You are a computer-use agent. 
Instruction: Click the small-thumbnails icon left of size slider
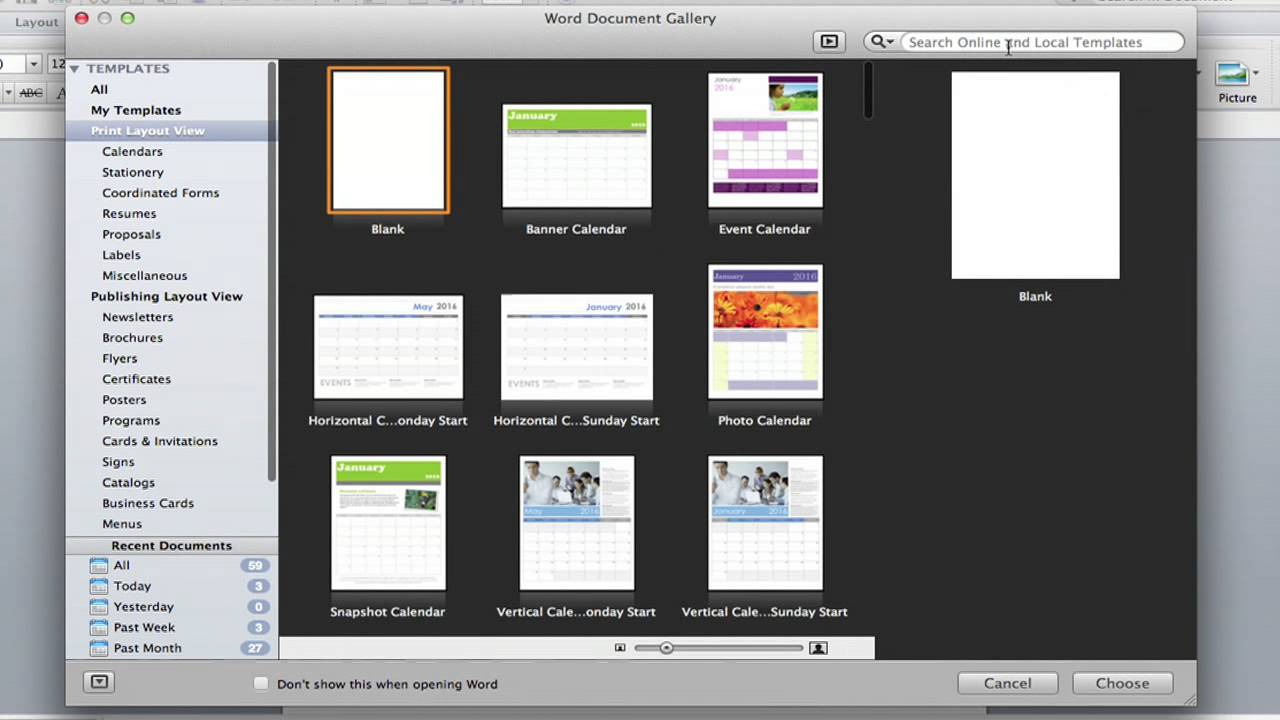tap(620, 648)
